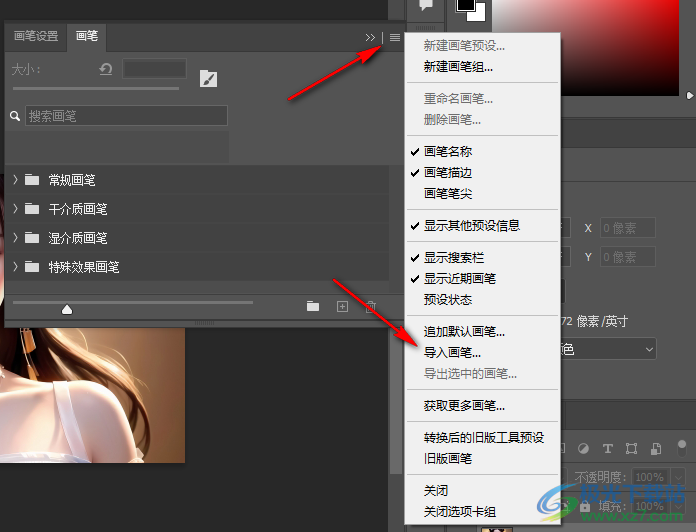Click the foreground/background color squares
Screen dimensions: 696x532
(x=471, y=9)
